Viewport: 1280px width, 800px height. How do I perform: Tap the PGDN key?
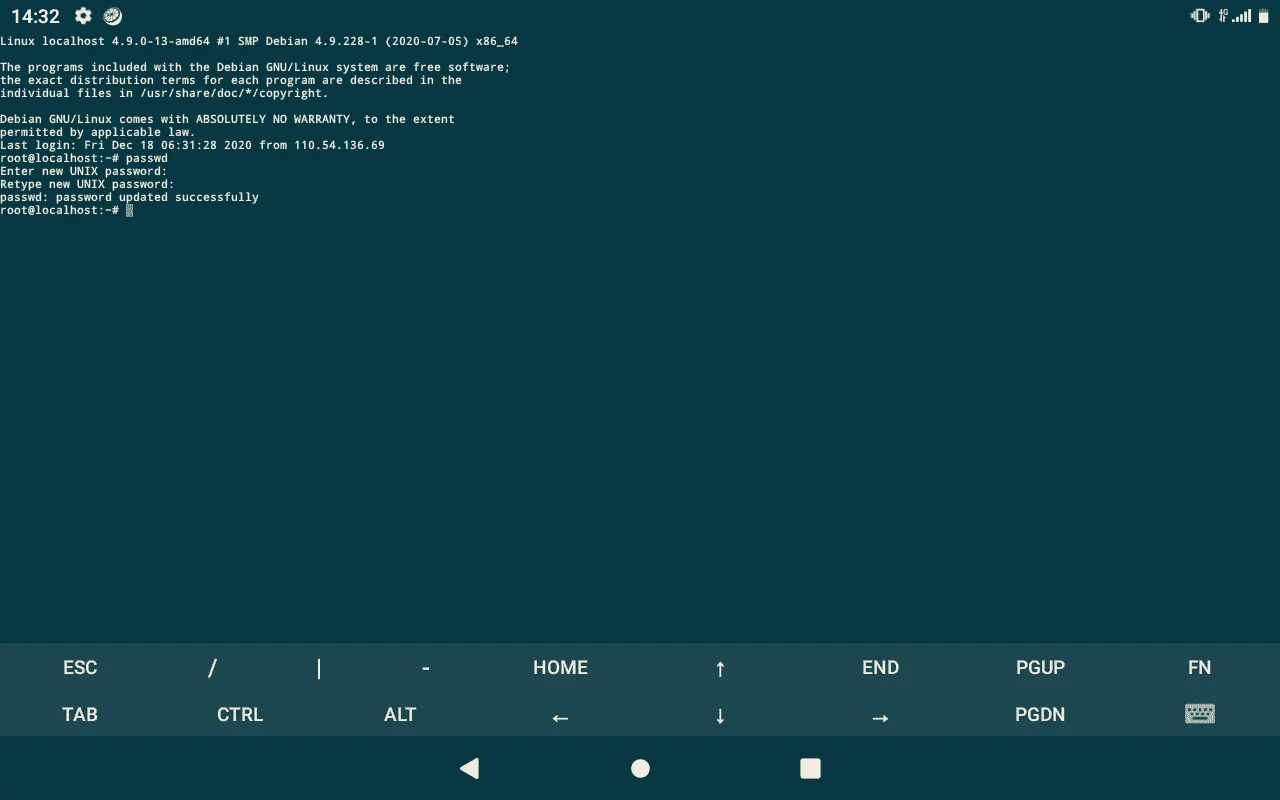pos(1040,714)
